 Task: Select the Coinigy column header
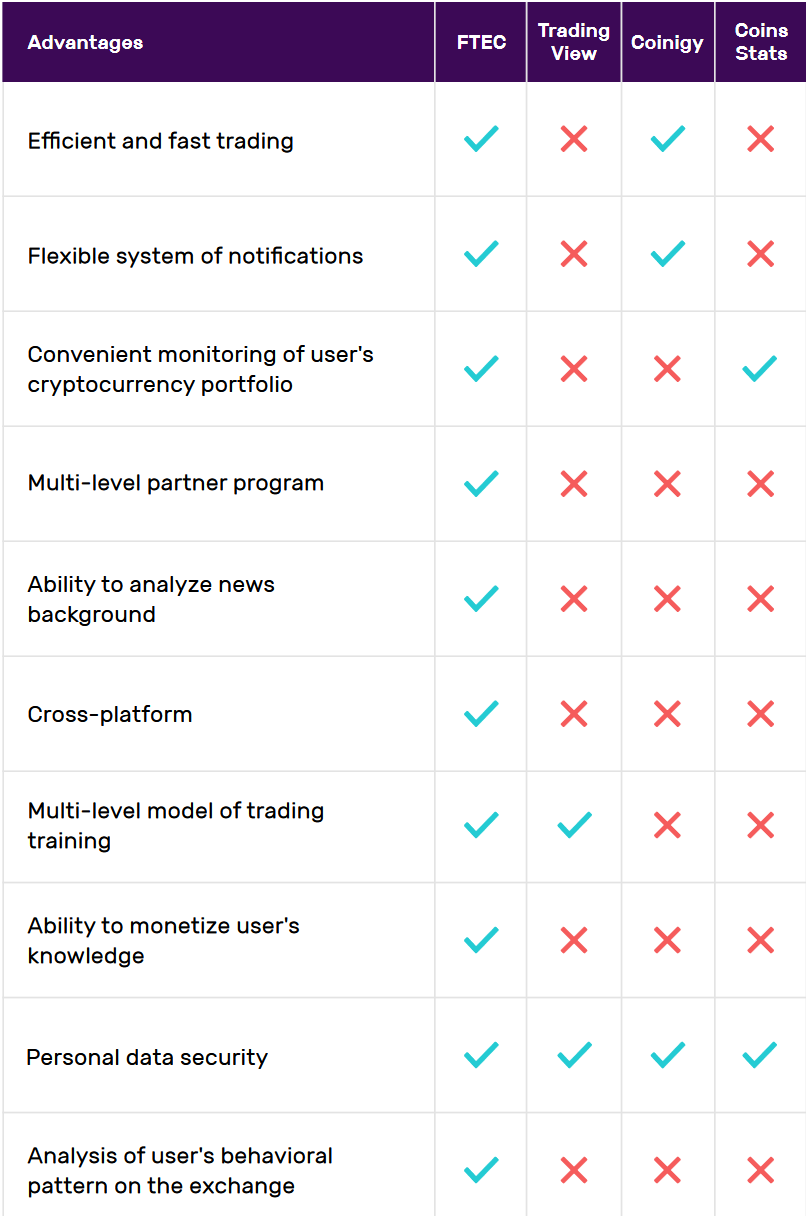[667, 43]
